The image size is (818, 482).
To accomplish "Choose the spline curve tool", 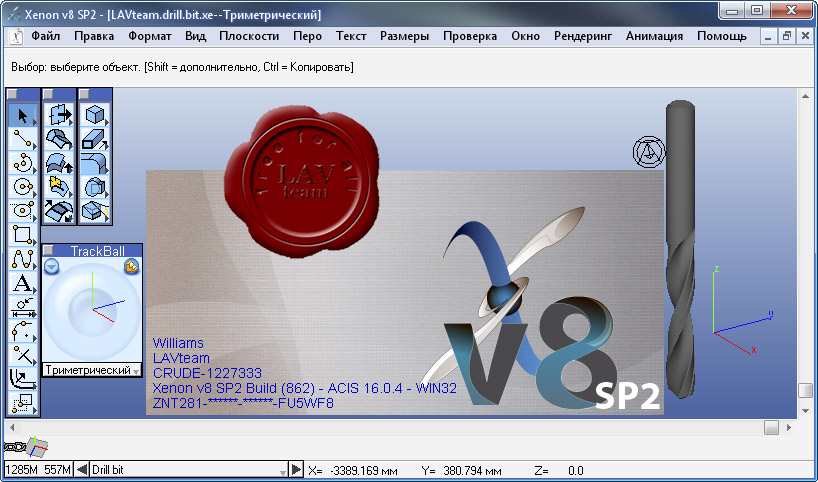I will [23, 259].
